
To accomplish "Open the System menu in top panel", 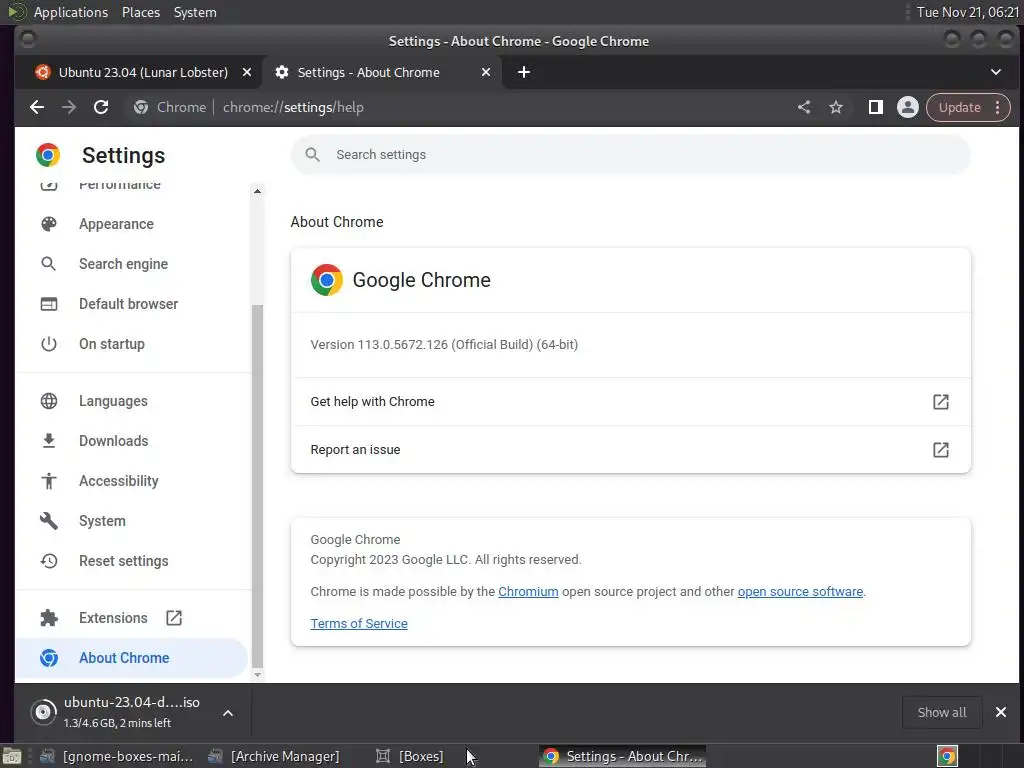I will click(x=195, y=12).
